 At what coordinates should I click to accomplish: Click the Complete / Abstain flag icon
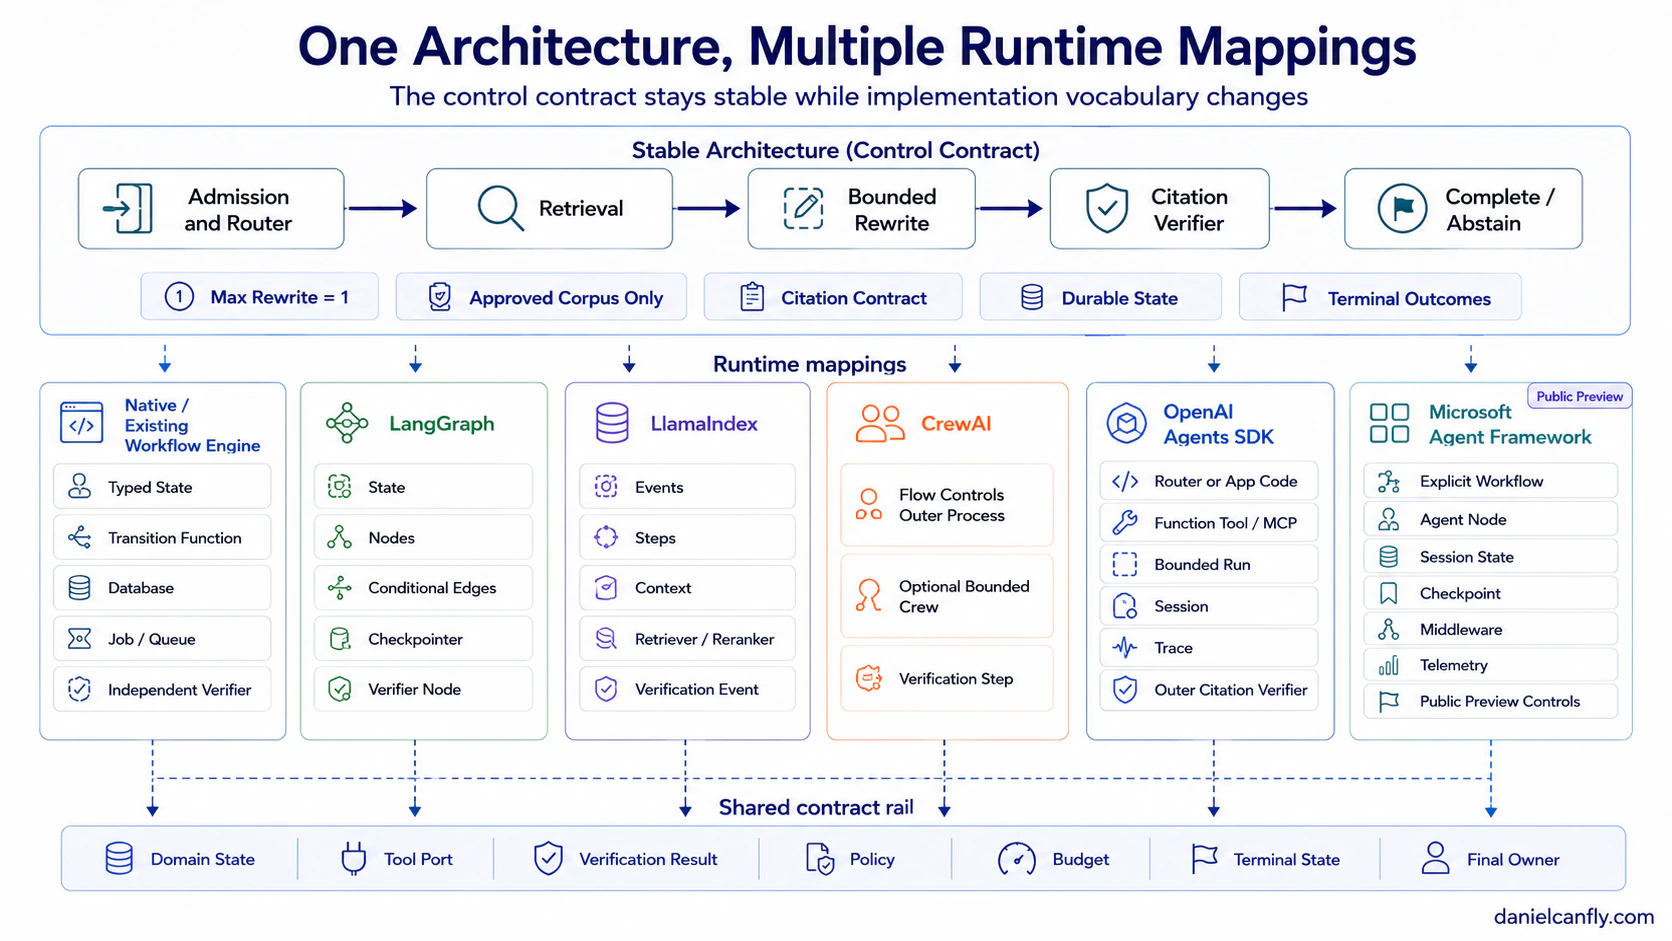[x=1402, y=208]
